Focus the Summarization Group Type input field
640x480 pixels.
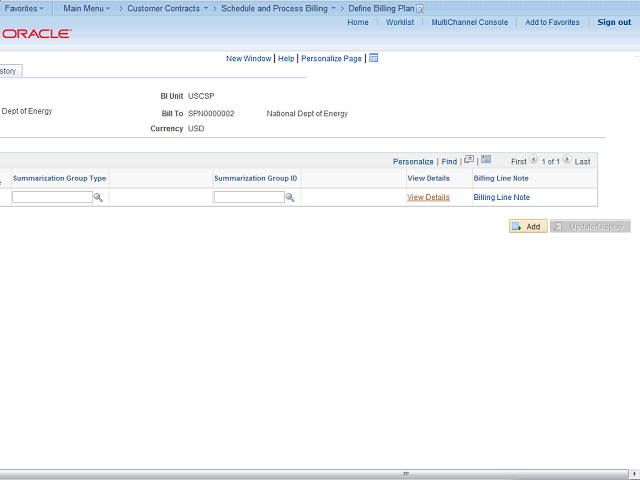[x=52, y=197]
